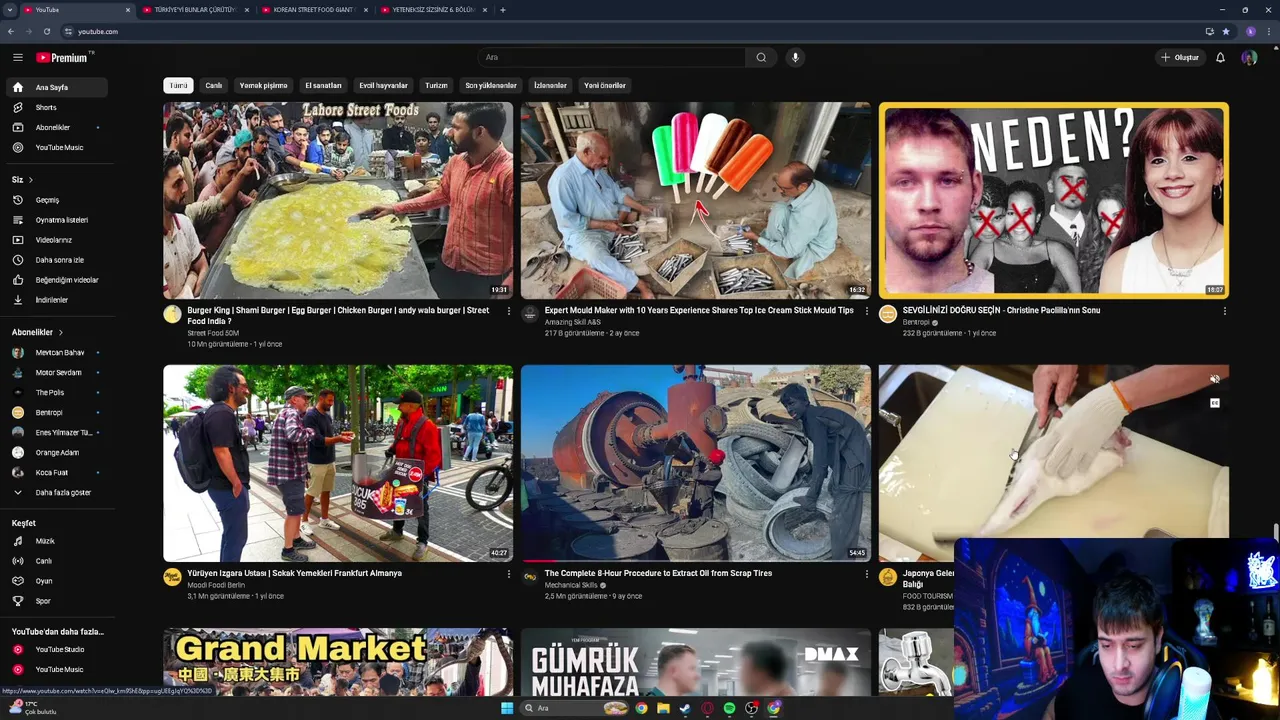Open Windows Start menu
Screen dimensions: 1280x720
[x=507, y=708]
